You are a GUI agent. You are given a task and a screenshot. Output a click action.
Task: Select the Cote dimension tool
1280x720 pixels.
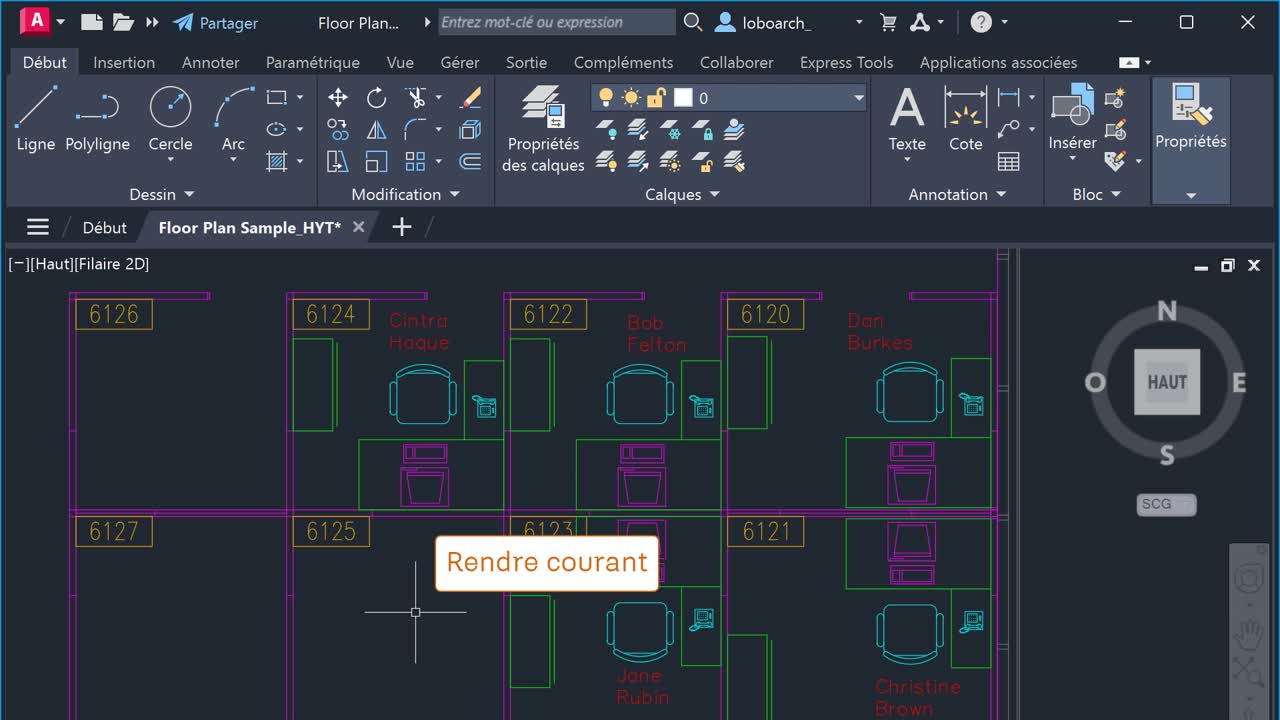966,119
